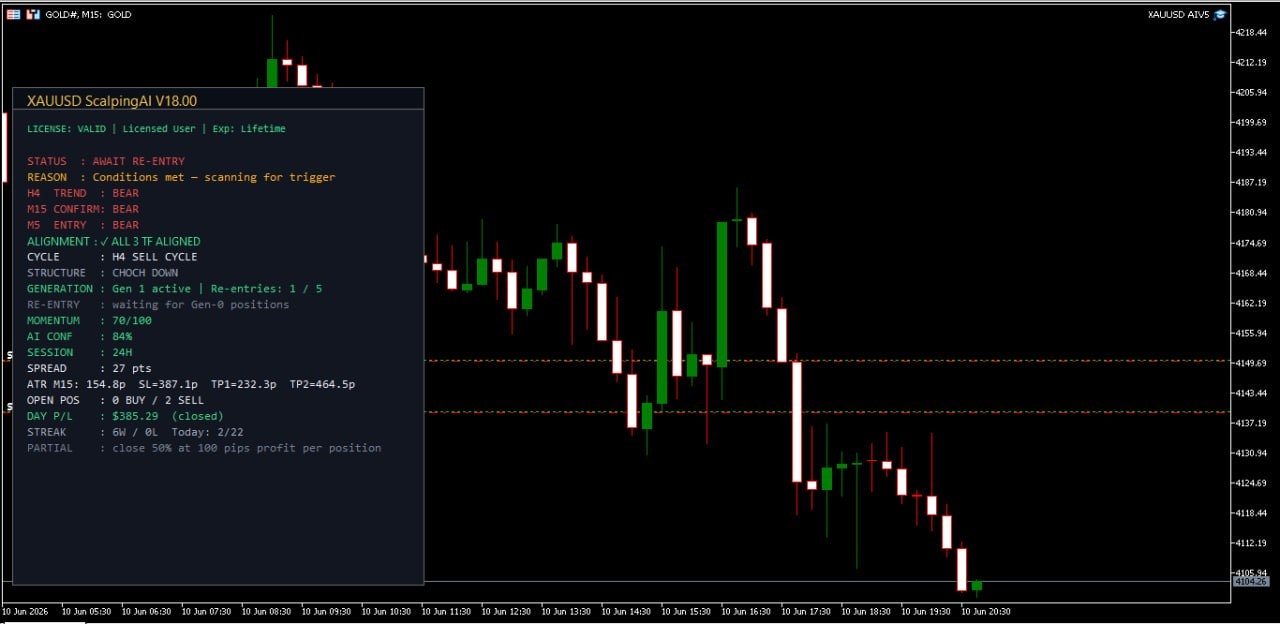Viewport: 1280px width, 624px height.
Task: Click the GENERATION Gen 1 active row
Action: coord(175,289)
